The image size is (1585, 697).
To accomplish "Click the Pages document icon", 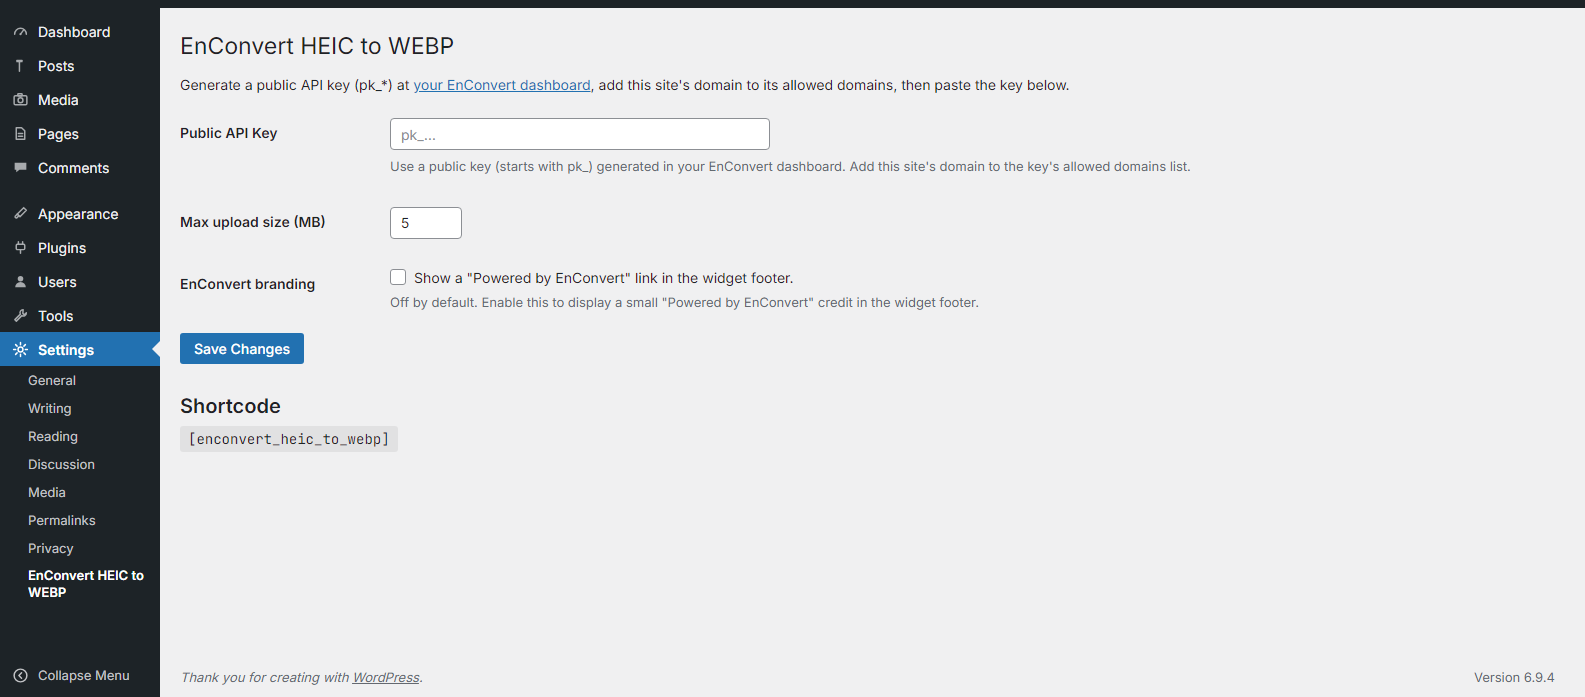I will pyautogui.click(x=20, y=134).
